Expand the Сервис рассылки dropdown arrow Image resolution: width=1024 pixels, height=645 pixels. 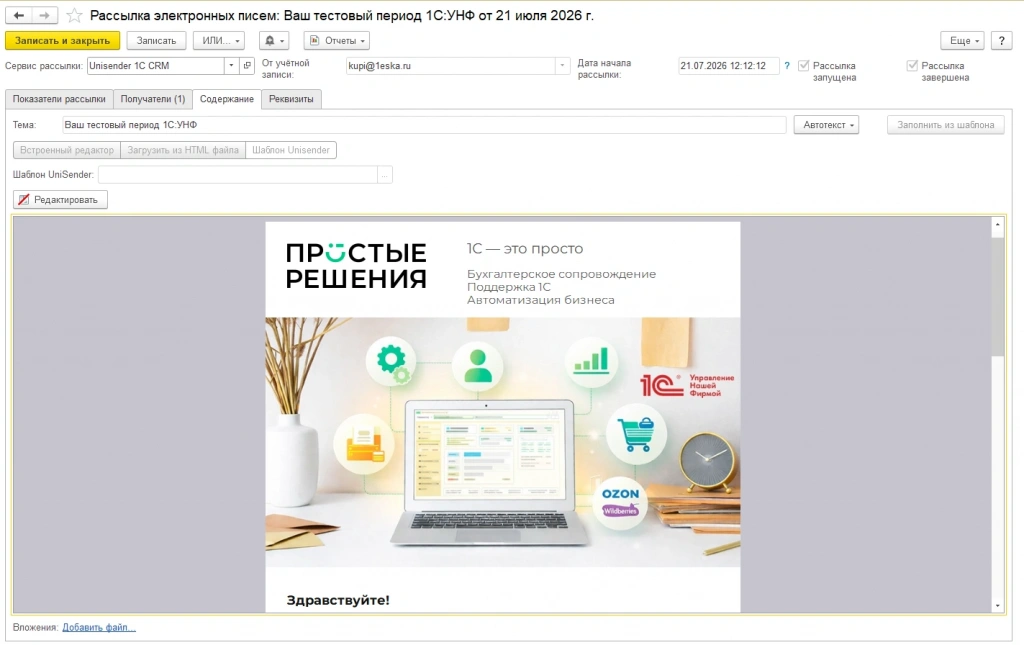pyautogui.click(x=231, y=66)
